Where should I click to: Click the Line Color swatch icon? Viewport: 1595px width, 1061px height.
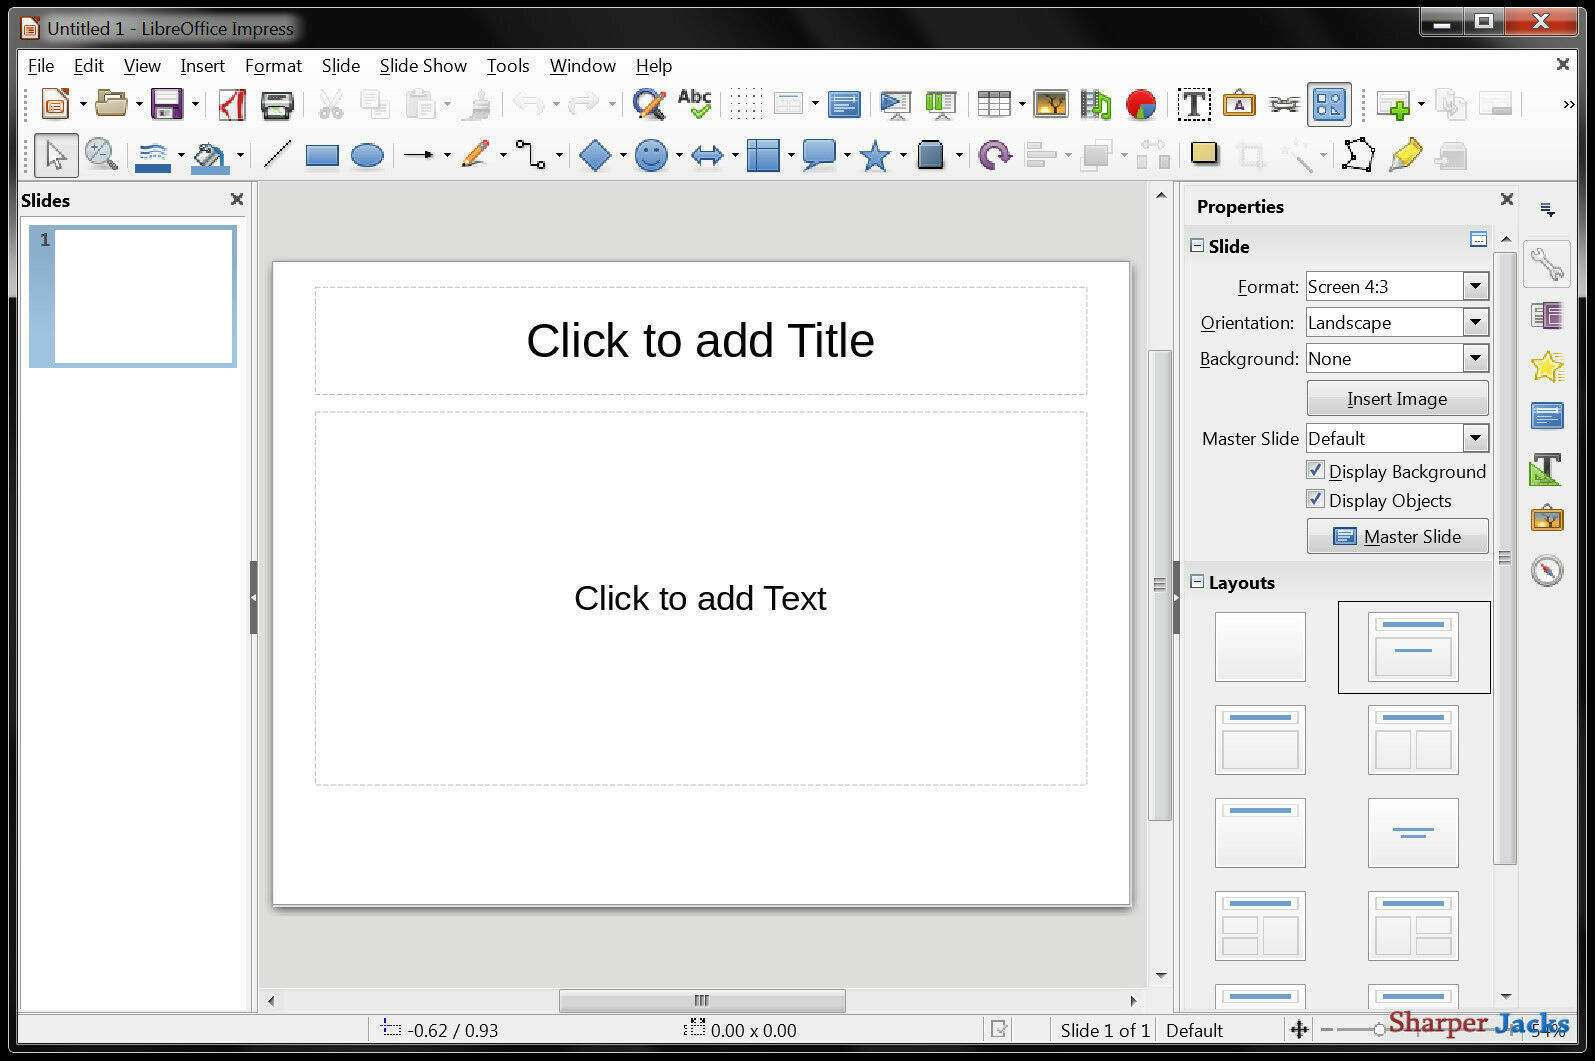[152, 155]
